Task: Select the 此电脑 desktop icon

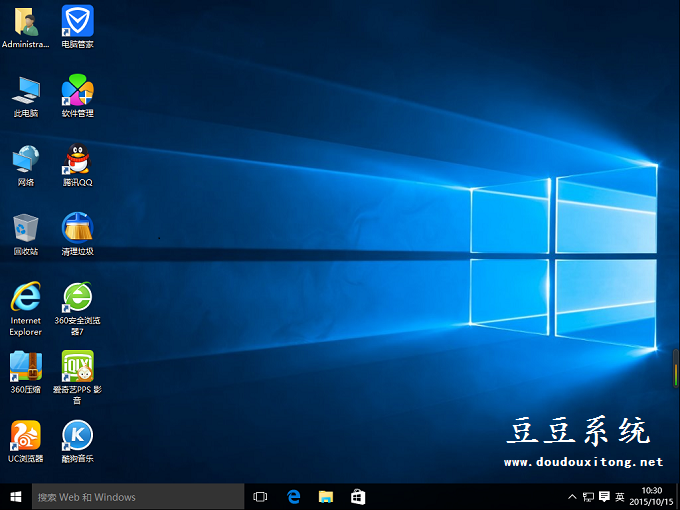Action: point(25,90)
